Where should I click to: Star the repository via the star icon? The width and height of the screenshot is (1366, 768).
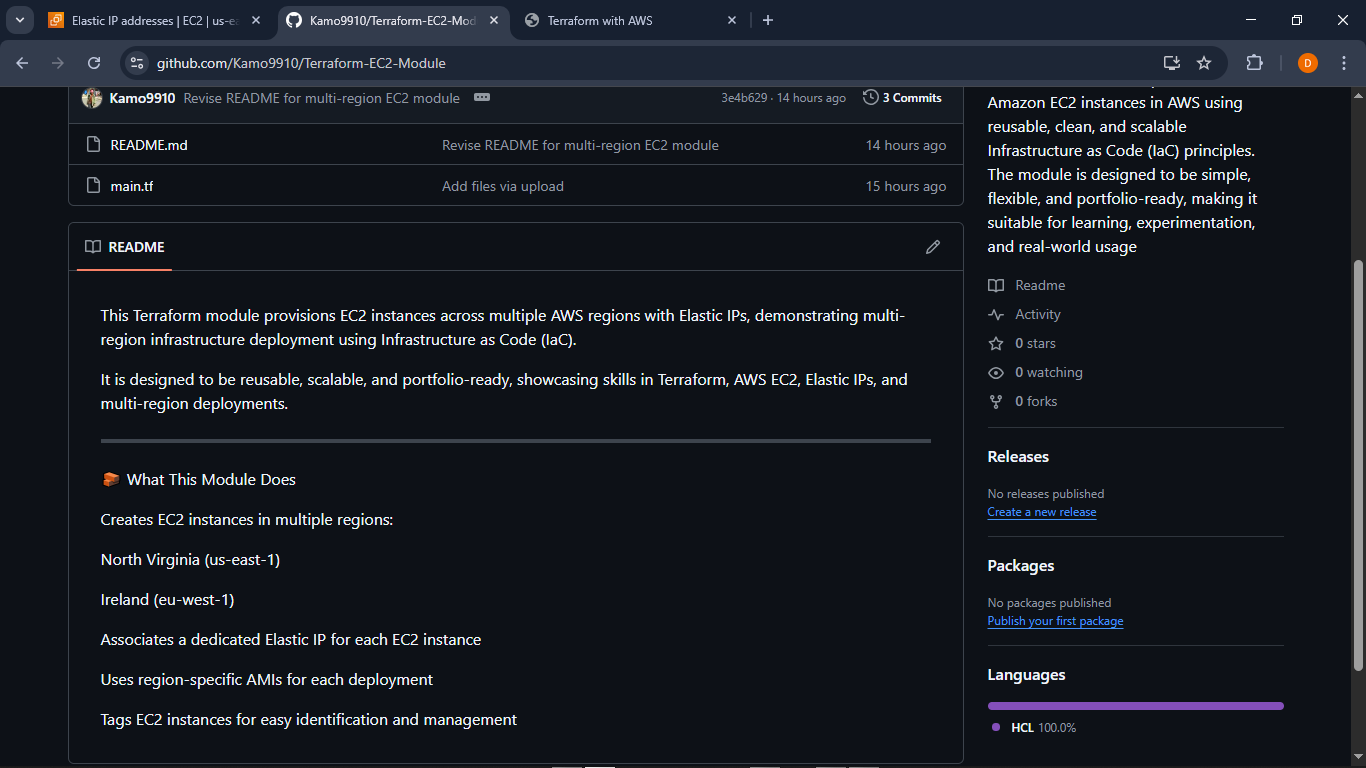[x=996, y=343]
